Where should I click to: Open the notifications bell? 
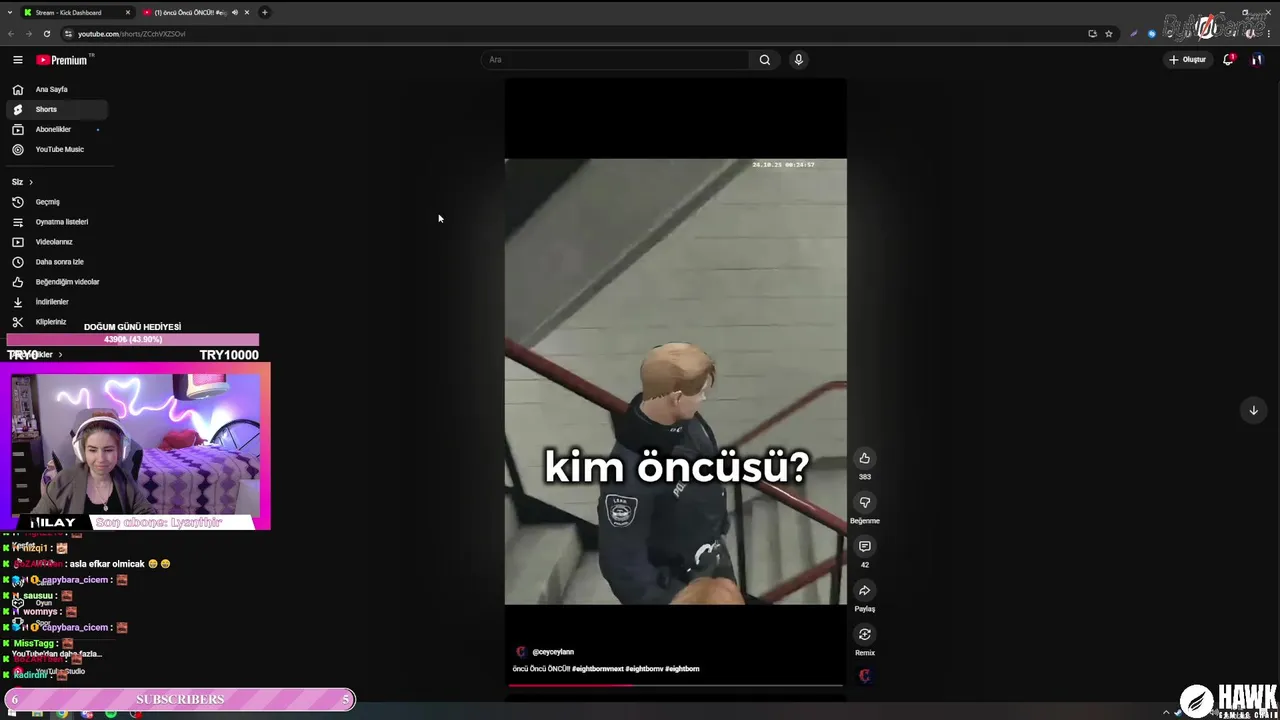click(1228, 60)
